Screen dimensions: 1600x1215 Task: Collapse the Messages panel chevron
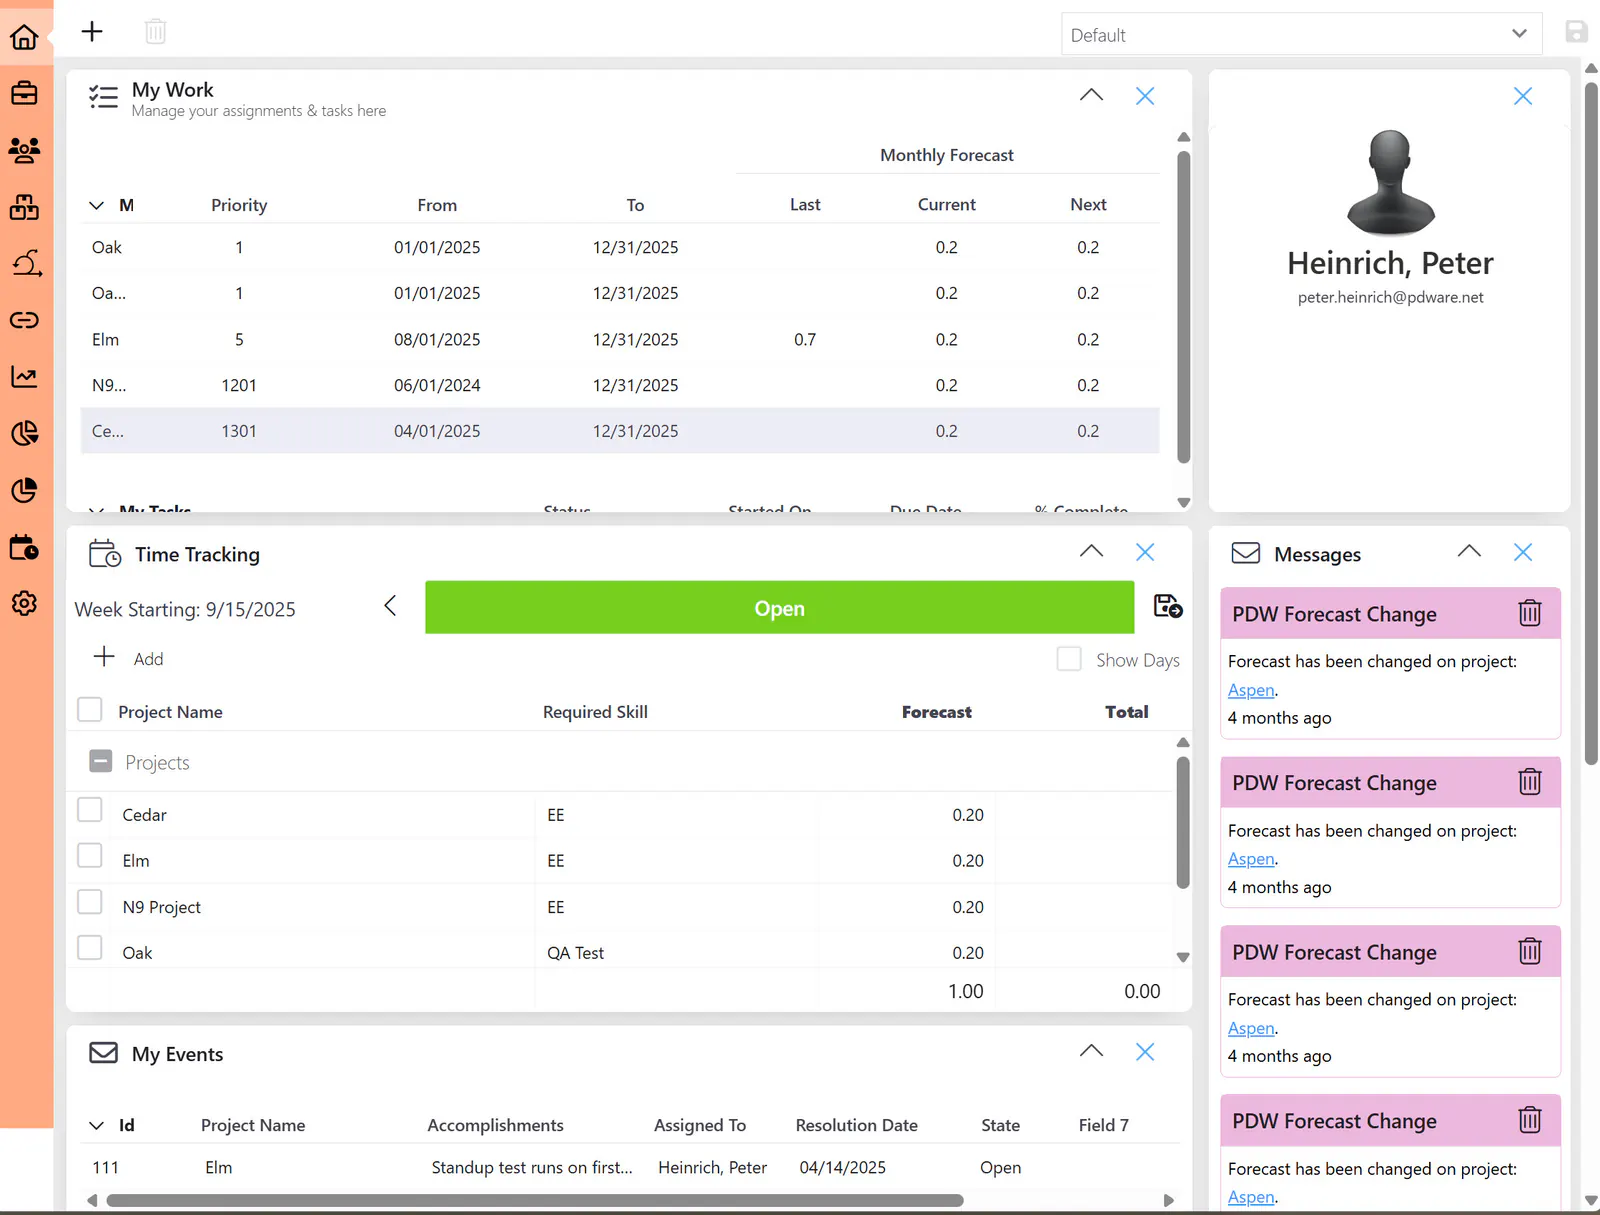1468,551
